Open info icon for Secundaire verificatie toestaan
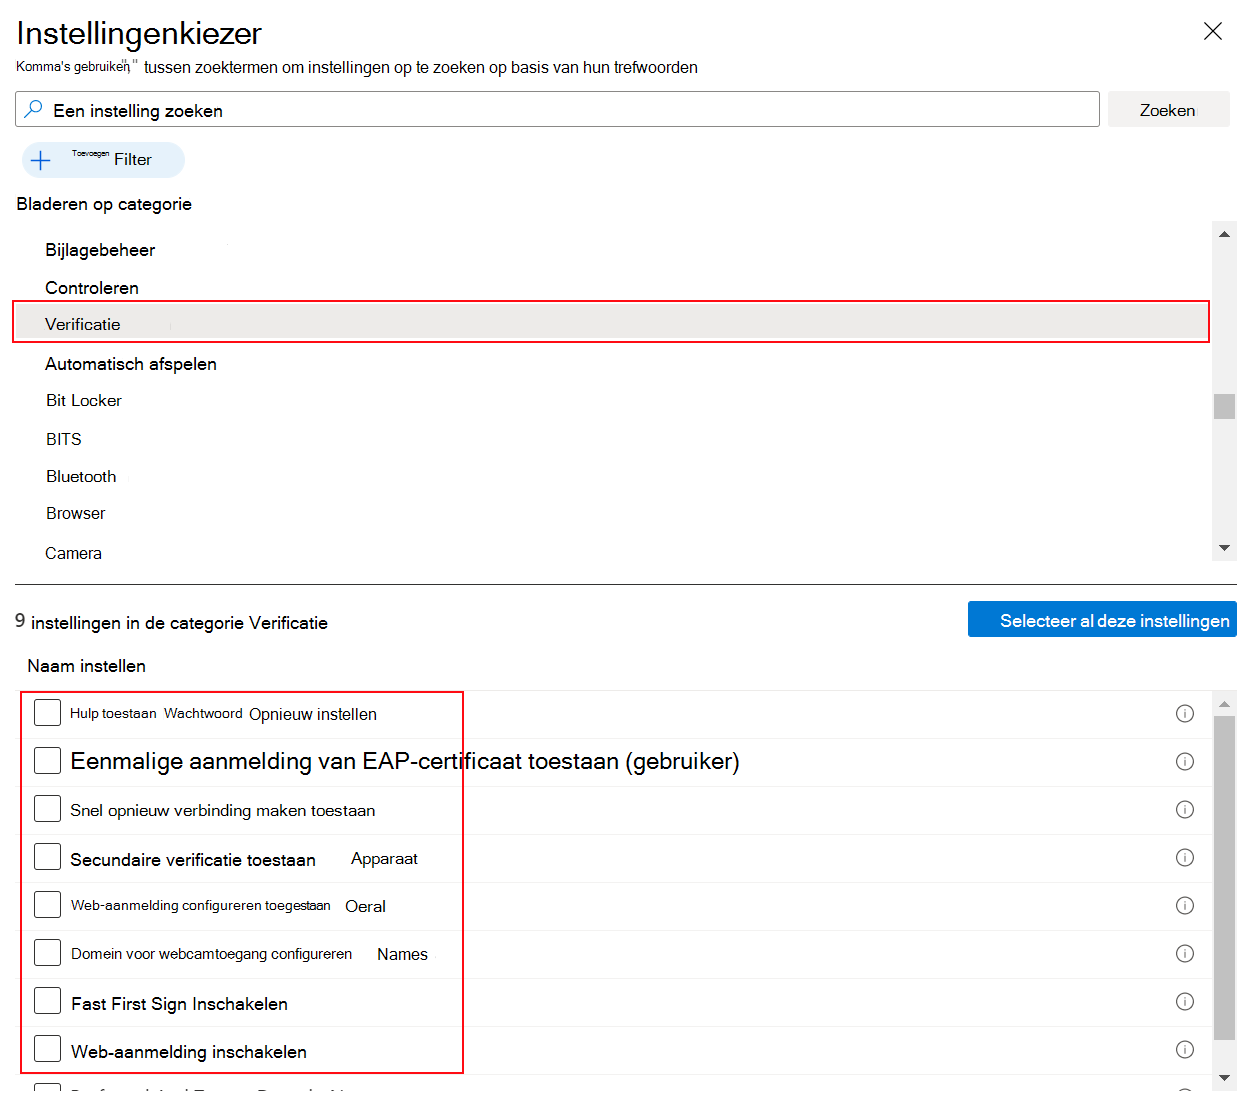 1185,857
